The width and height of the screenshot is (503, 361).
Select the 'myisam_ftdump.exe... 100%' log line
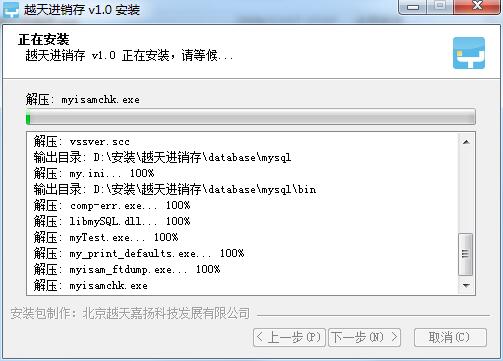[127, 269]
